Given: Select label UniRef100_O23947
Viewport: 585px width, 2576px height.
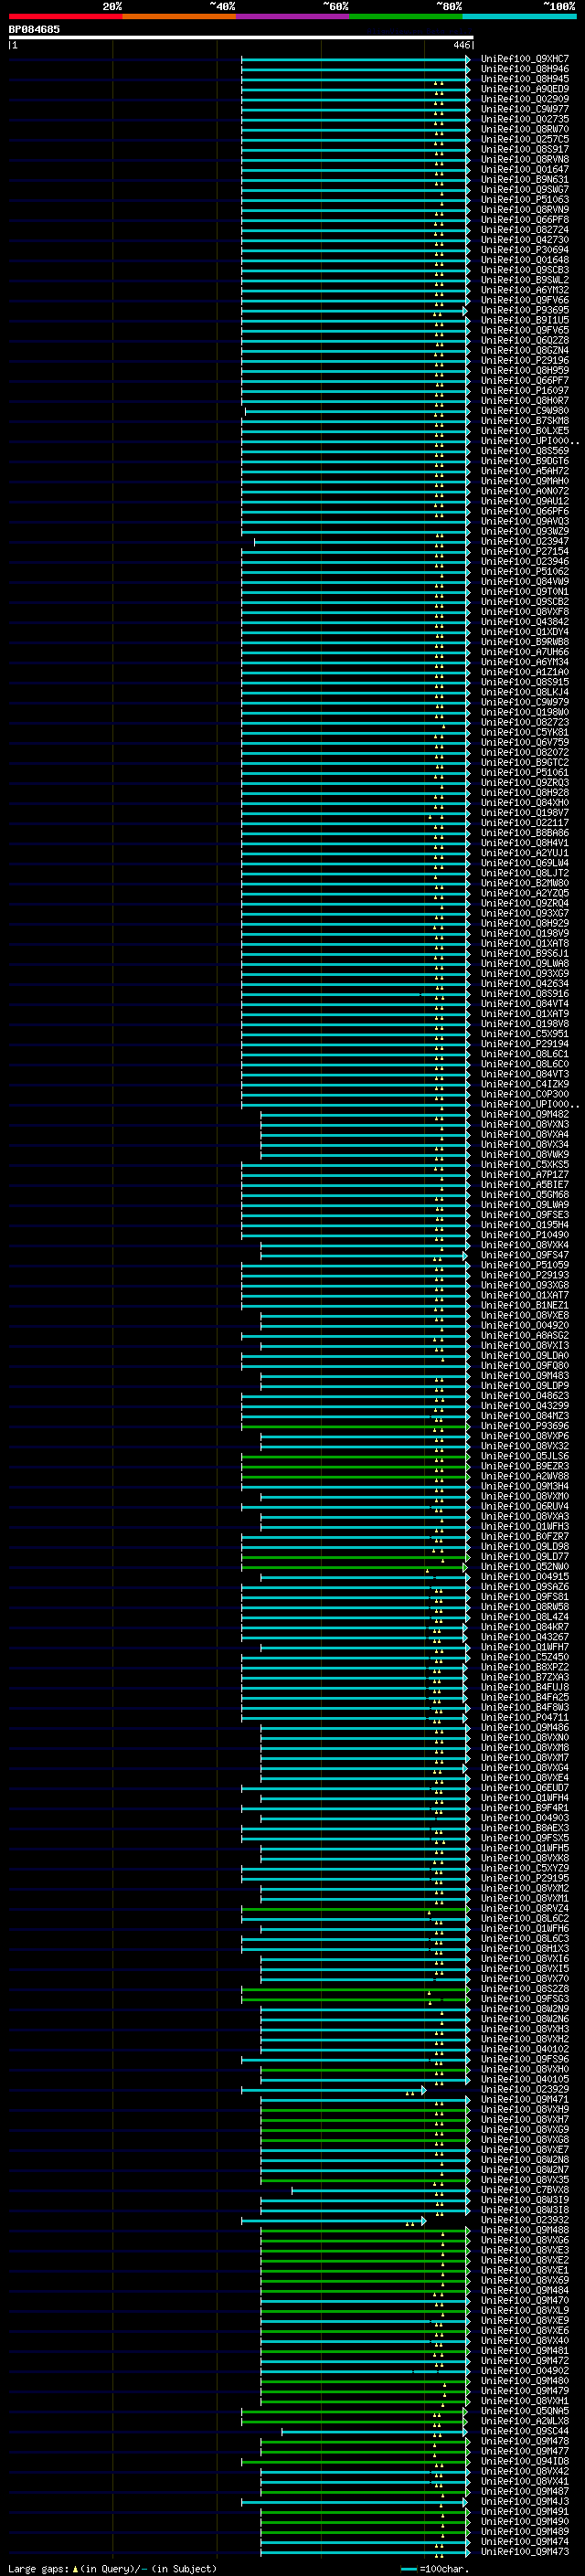Looking at the screenshot, I should point(524,541).
